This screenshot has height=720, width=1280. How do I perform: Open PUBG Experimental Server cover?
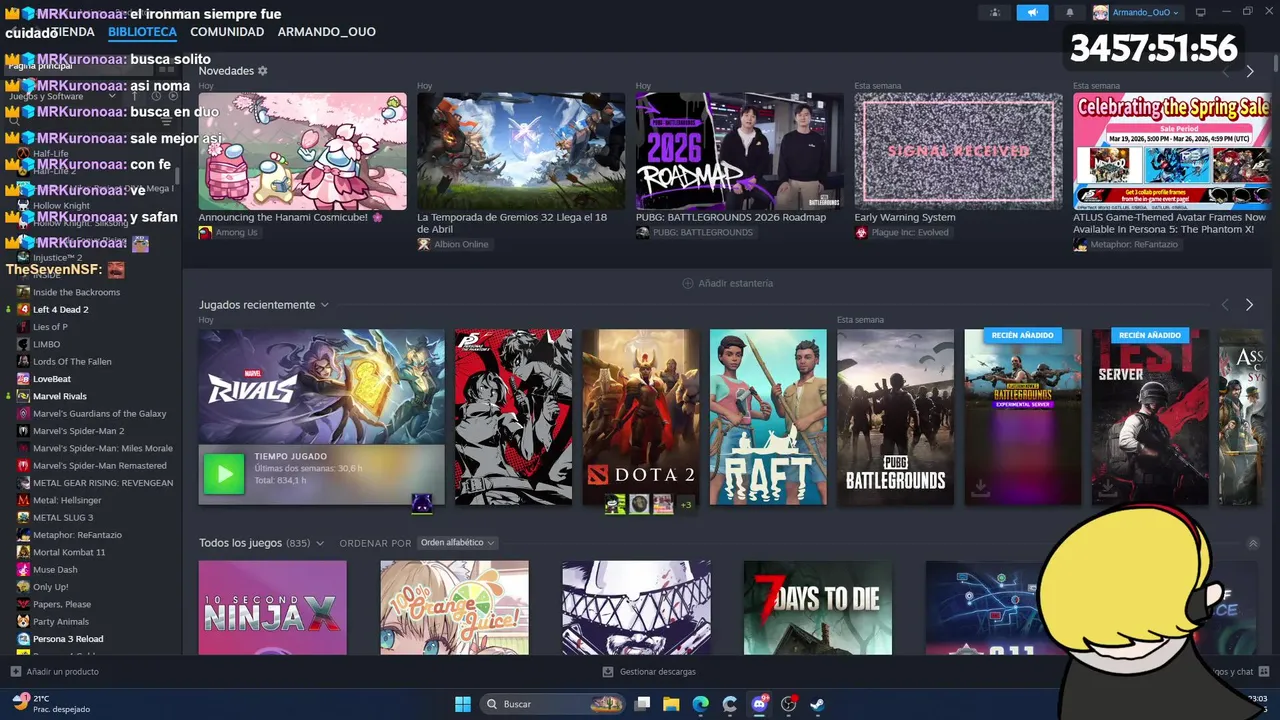point(1023,417)
